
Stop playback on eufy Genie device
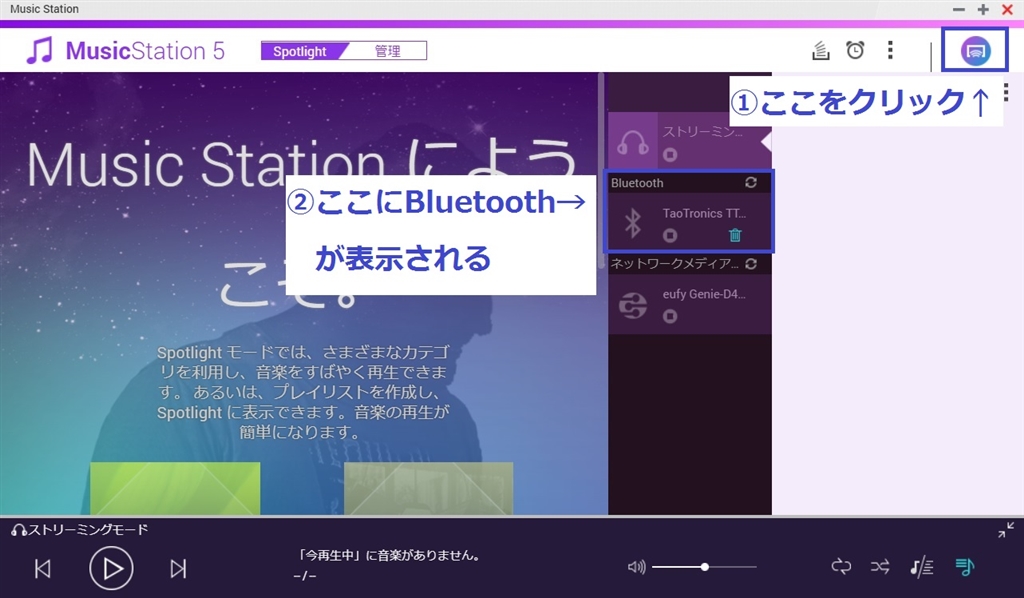click(670, 316)
